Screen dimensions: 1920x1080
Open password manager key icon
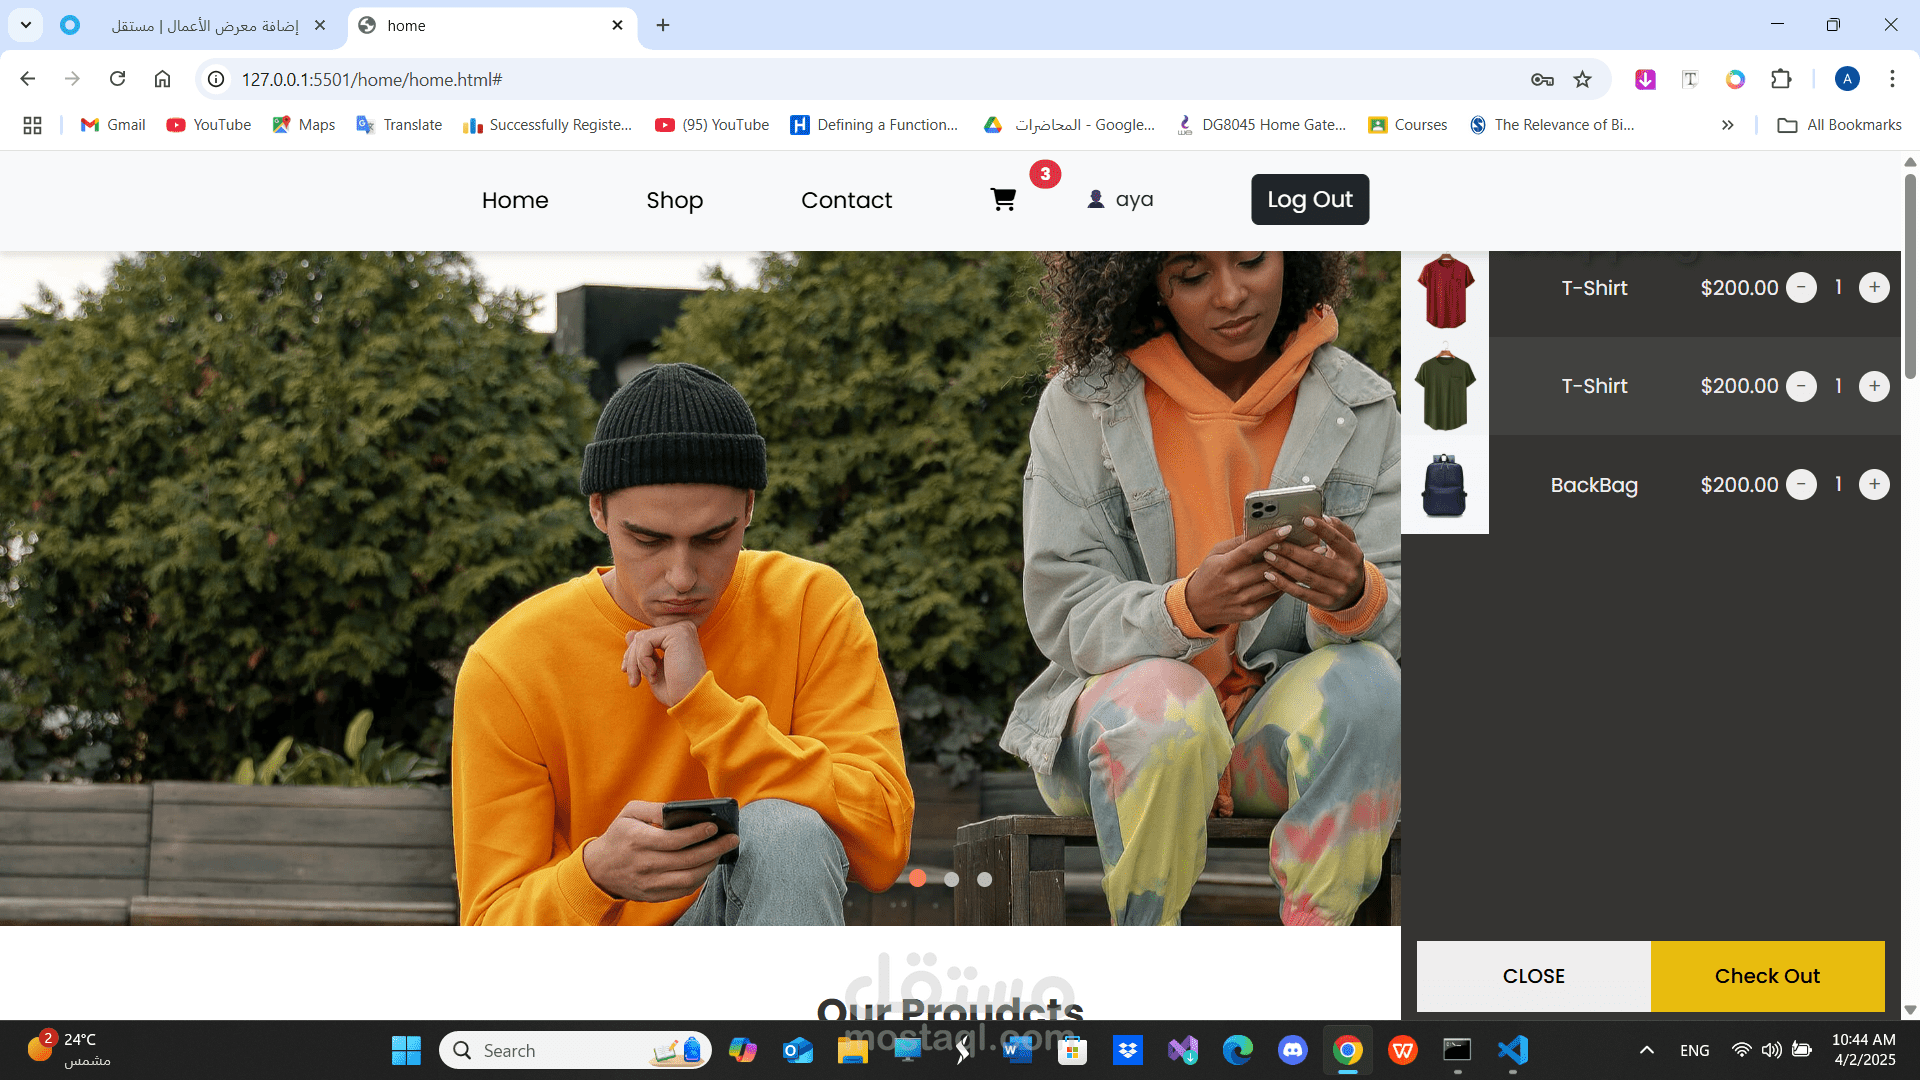pyautogui.click(x=1542, y=79)
